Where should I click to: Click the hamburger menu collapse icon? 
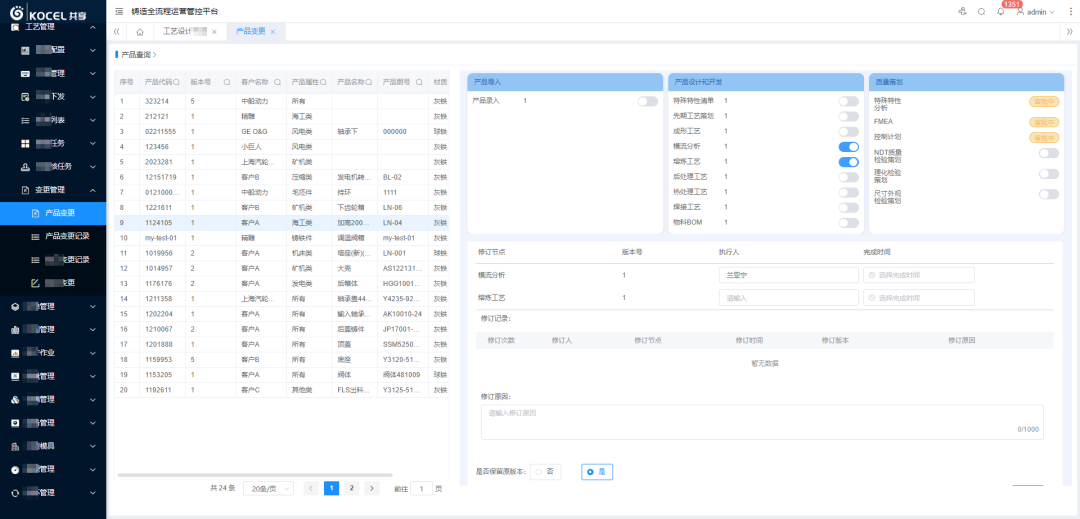click(x=119, y=12)
